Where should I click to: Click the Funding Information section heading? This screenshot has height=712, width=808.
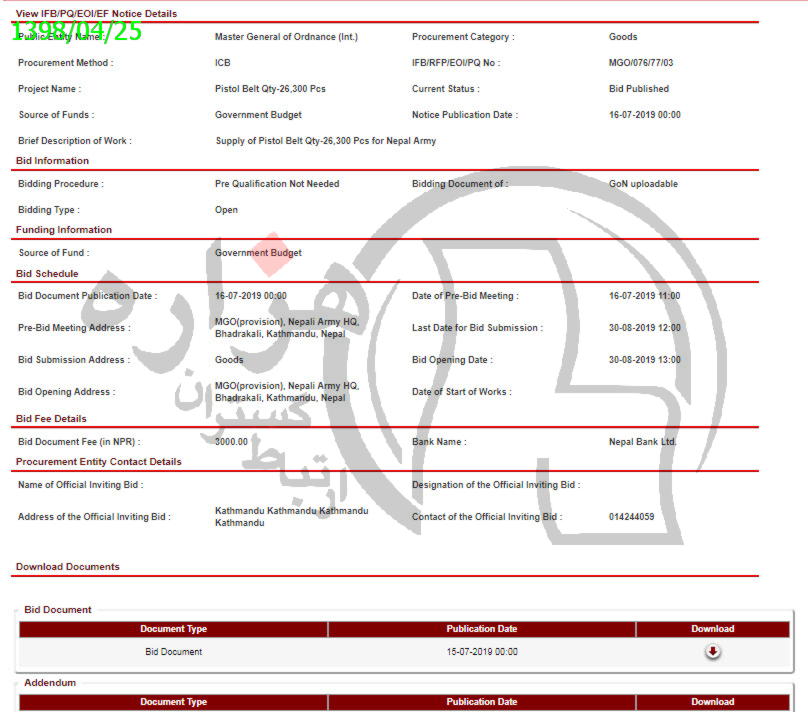(64, 230)
